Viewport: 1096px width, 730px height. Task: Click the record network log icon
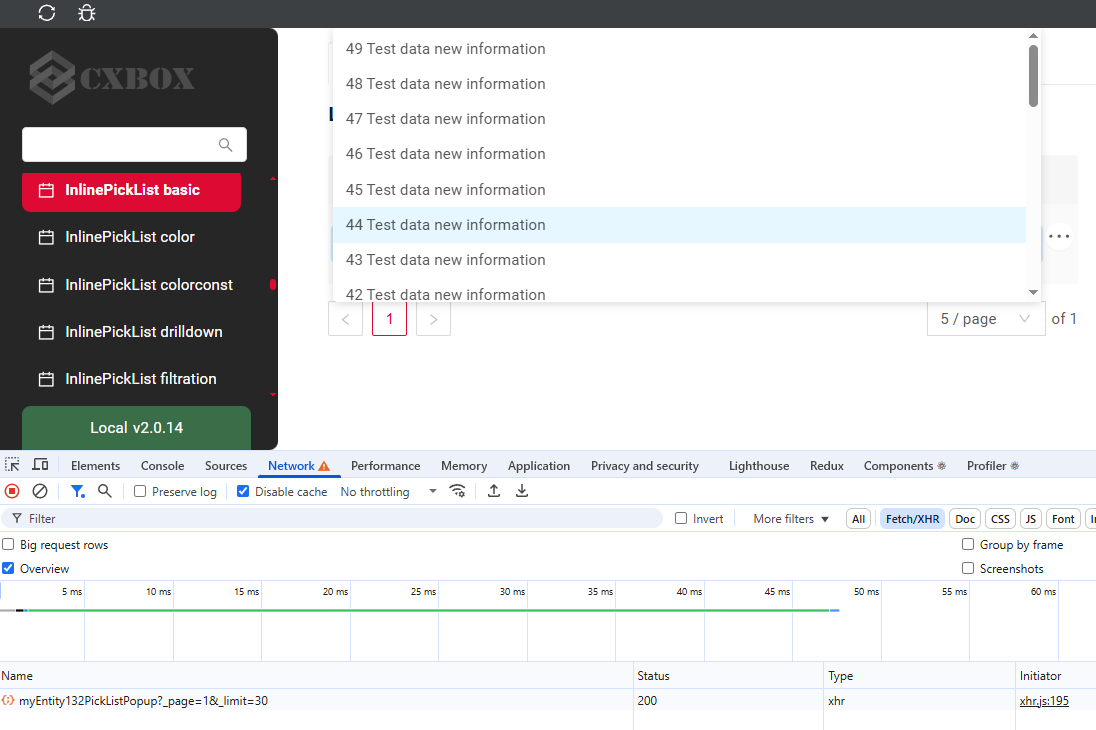[12, 491]
